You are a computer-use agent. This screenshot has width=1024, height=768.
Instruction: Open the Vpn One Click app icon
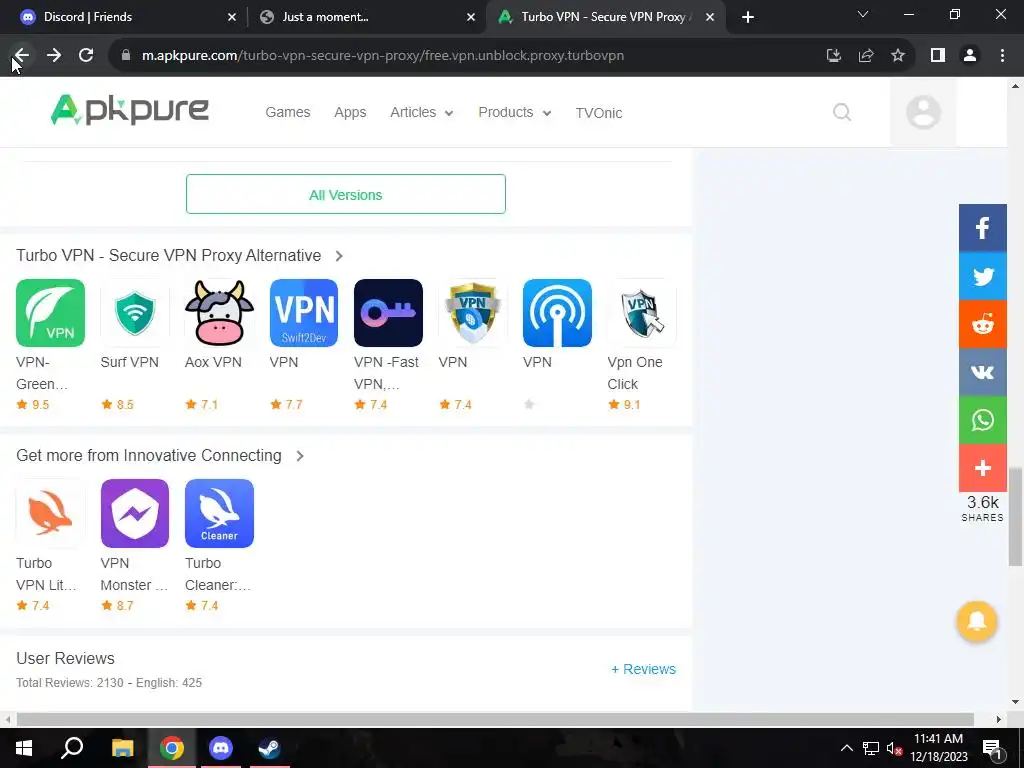(642, 313)
